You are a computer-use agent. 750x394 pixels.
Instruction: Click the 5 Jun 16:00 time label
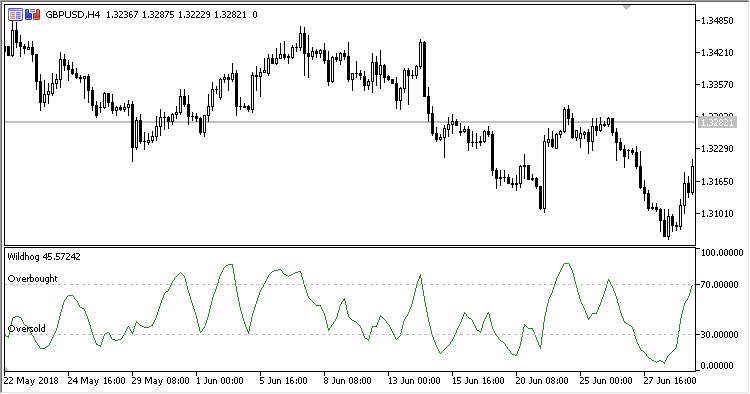(x=284, y=381)
